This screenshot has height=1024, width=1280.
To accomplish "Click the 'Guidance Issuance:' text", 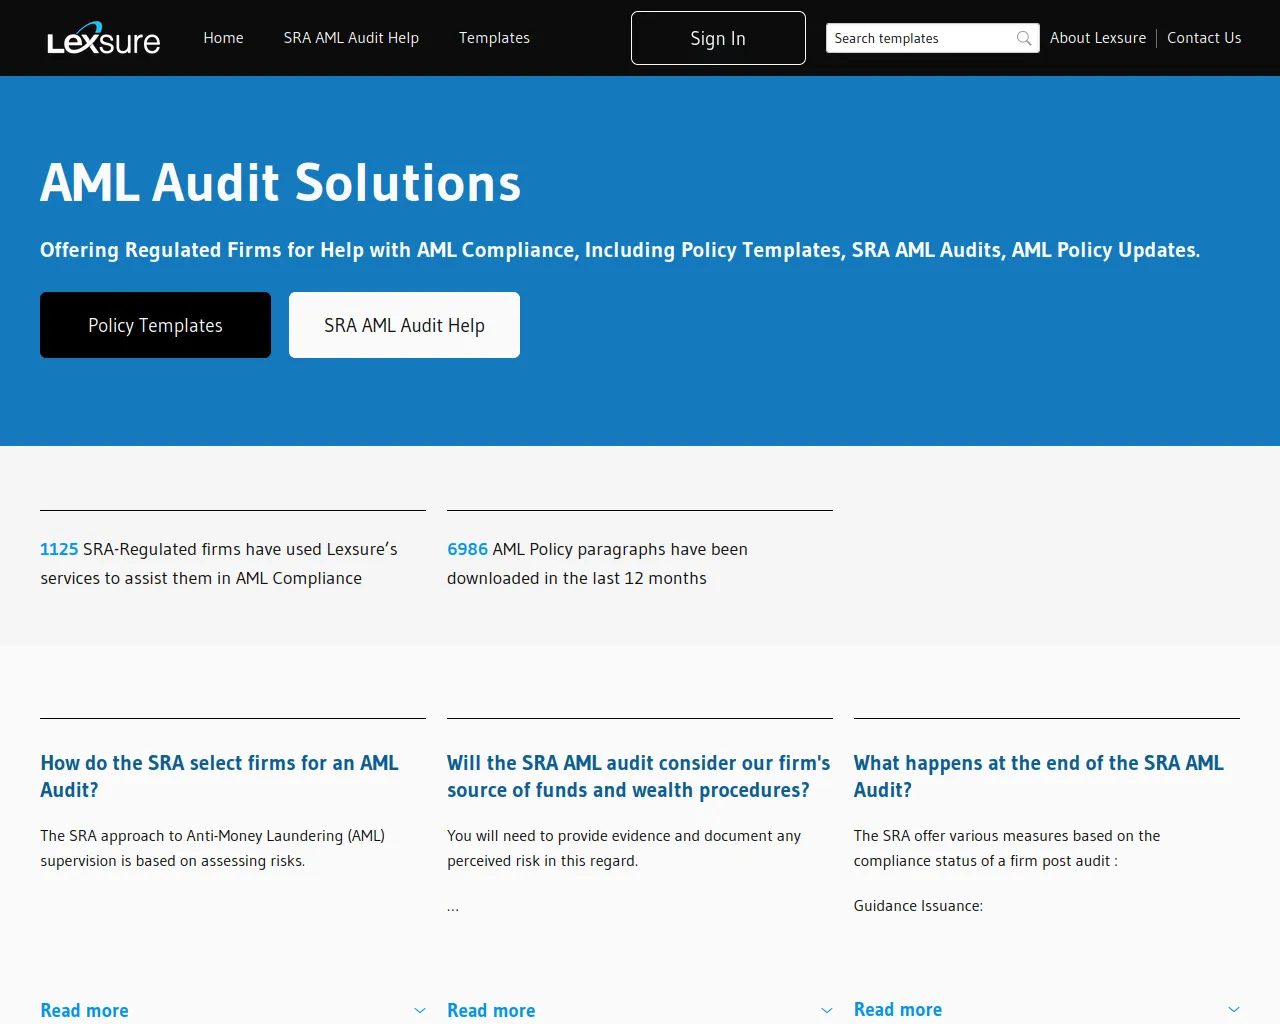I will click(918, 906).
